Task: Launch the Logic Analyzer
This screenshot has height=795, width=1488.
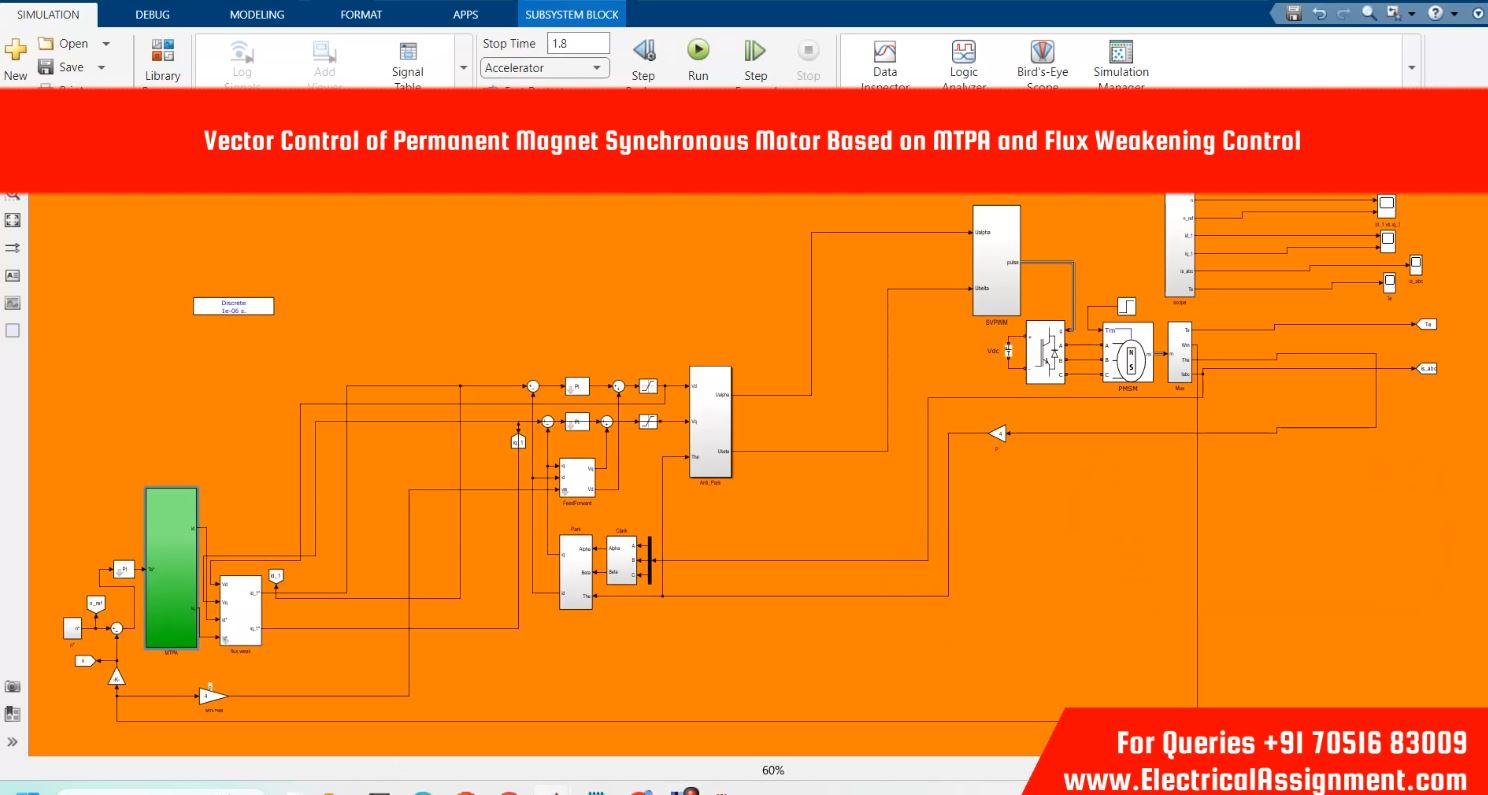Action: (963, 52)
